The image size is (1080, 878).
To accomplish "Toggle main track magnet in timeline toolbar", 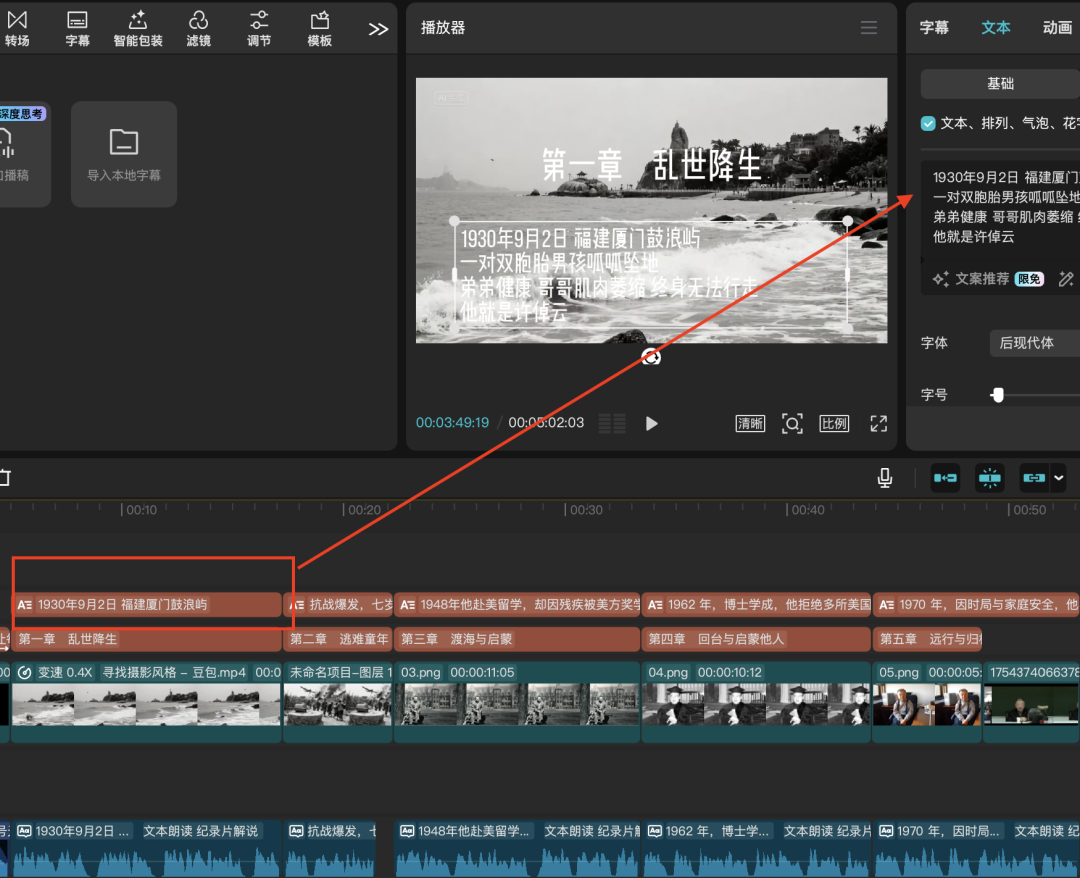I will coord(945,478).
